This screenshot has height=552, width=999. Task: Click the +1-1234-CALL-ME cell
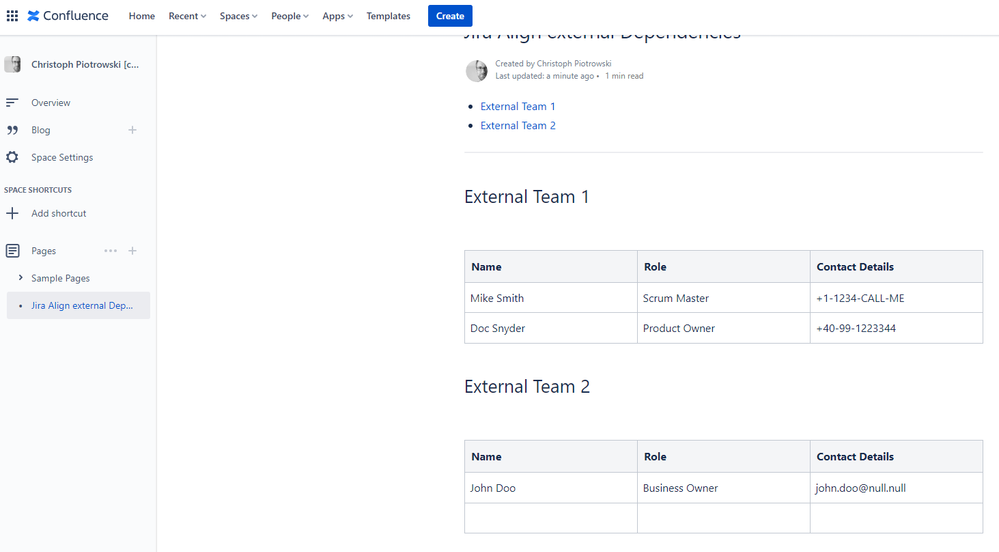896,298
